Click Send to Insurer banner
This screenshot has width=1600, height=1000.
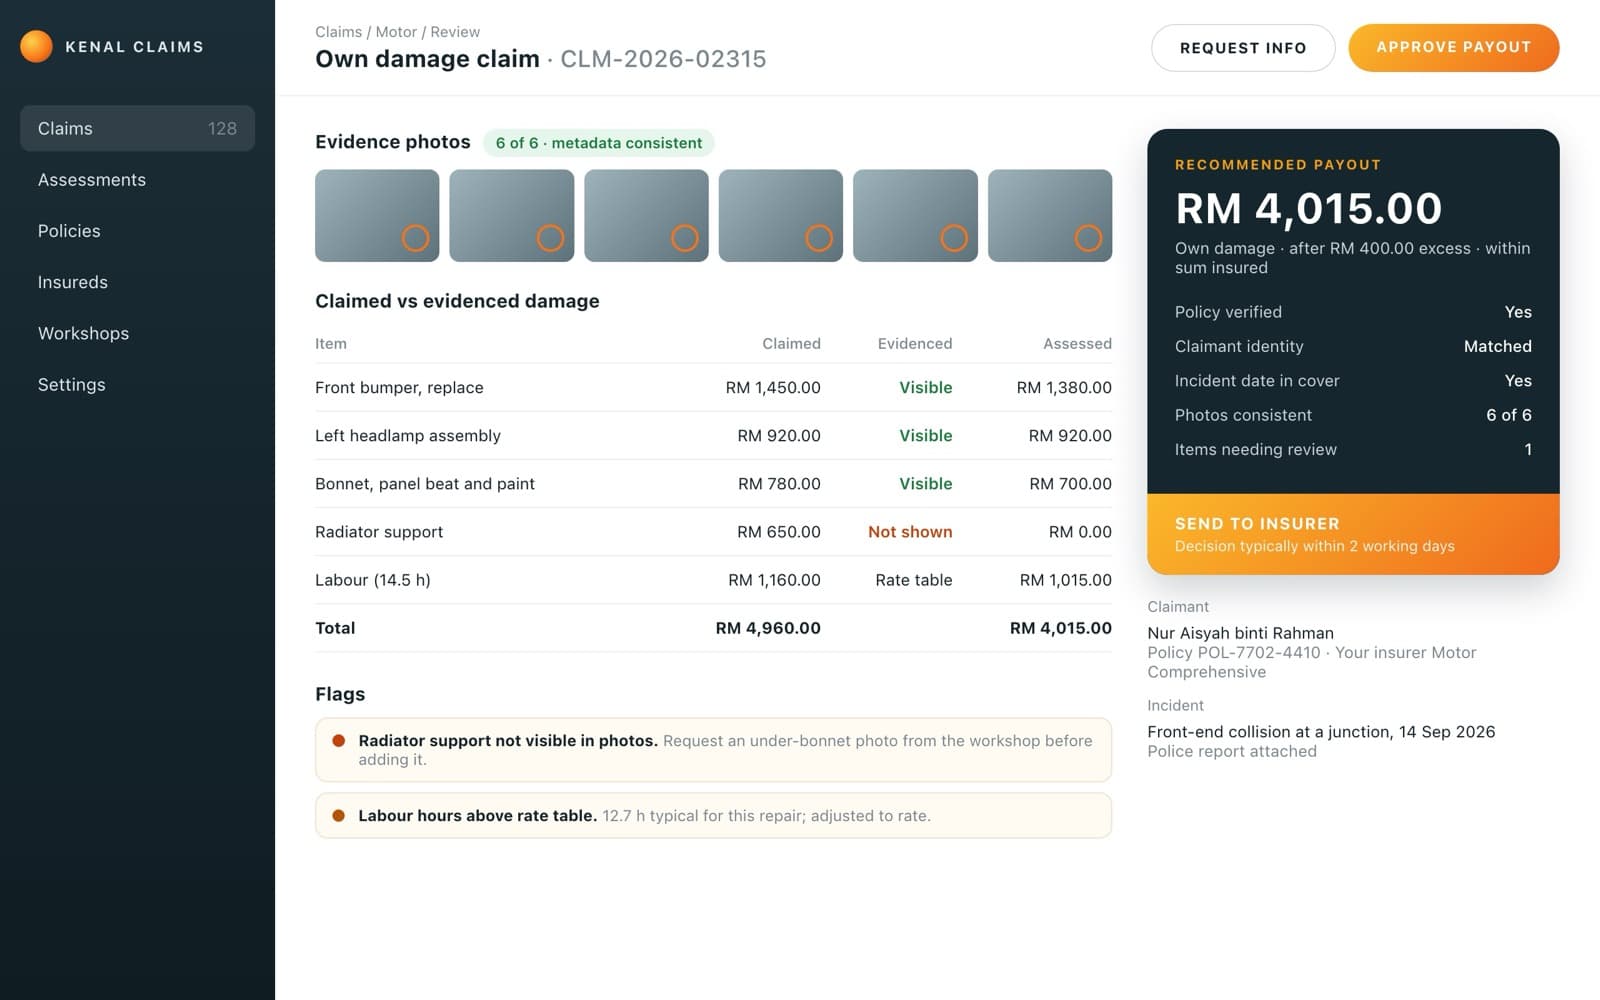[x=1353, y=534]
